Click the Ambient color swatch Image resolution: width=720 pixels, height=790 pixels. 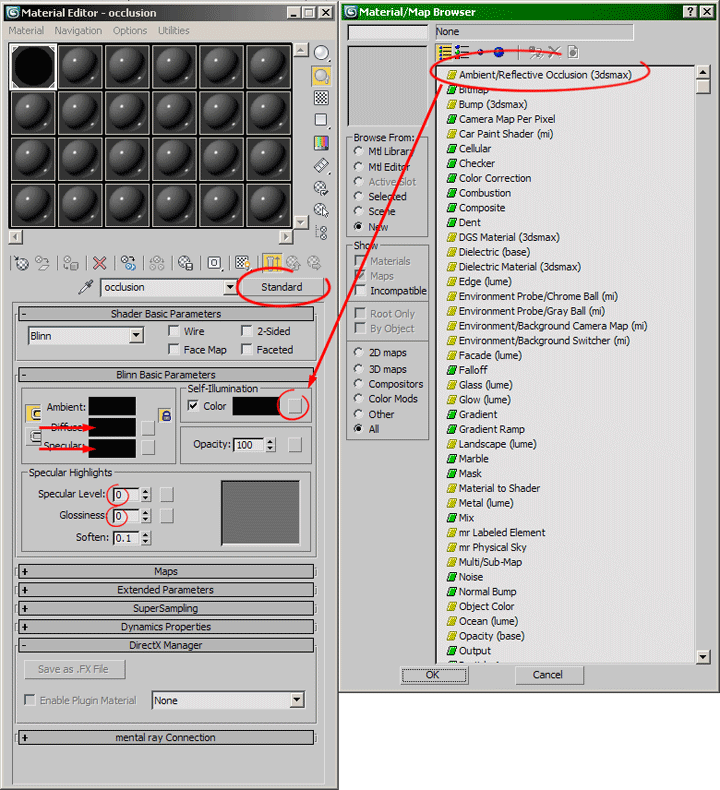point(112,407)
